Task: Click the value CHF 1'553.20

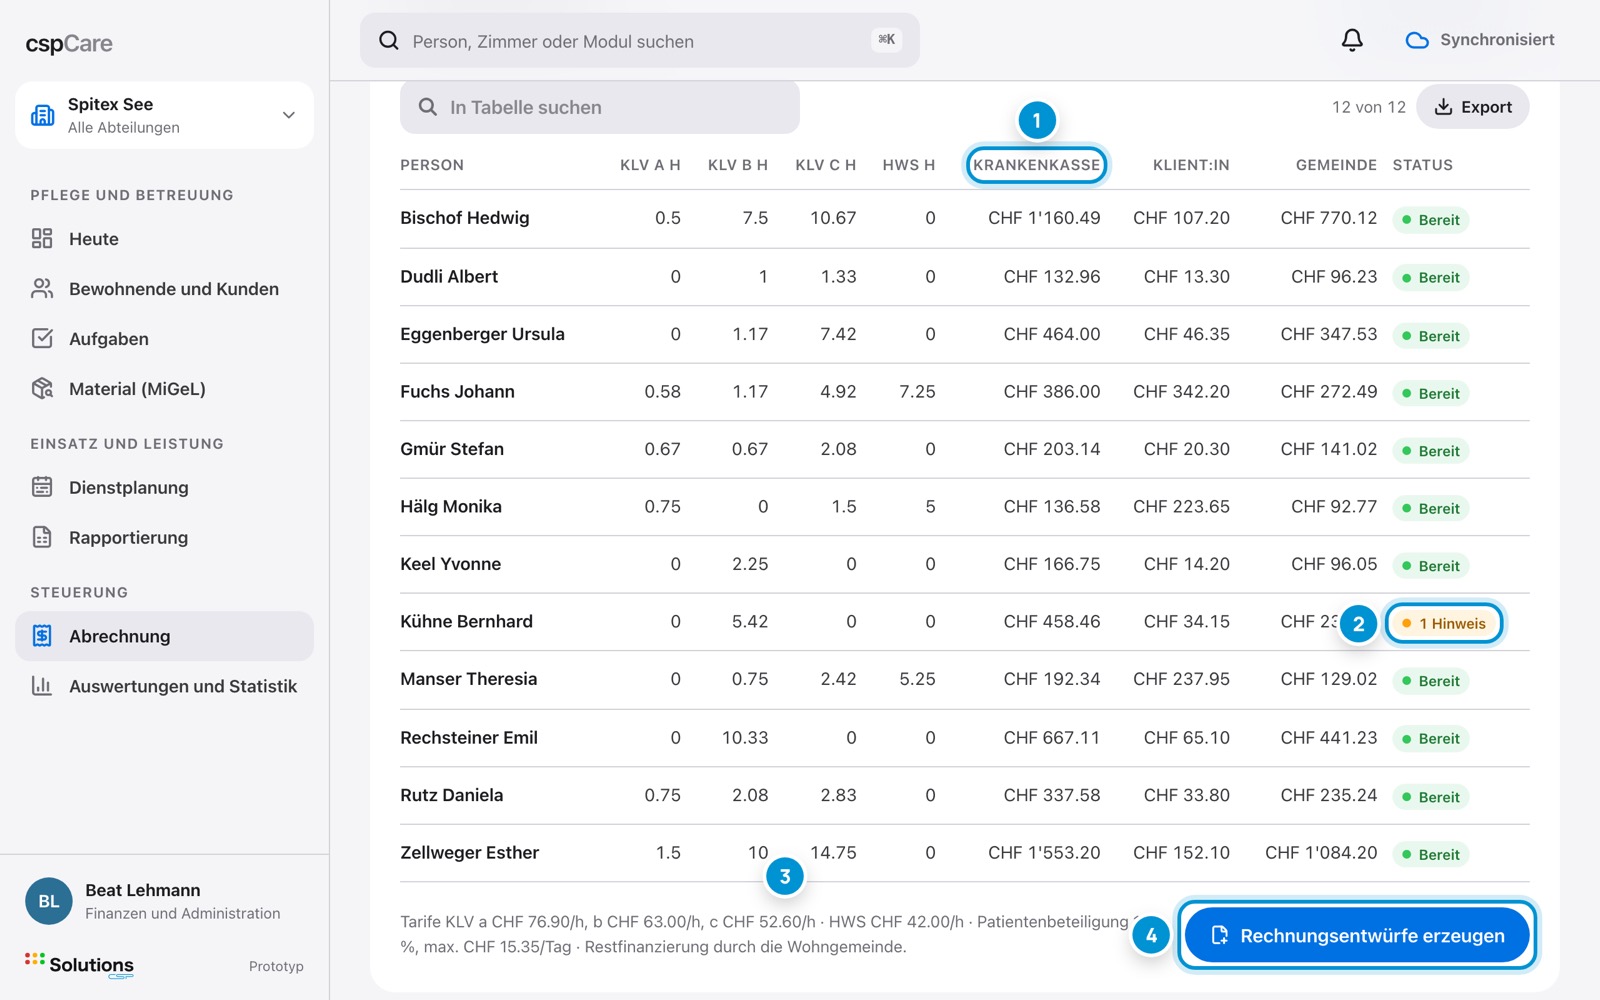Action: (x=1044, y=853)
